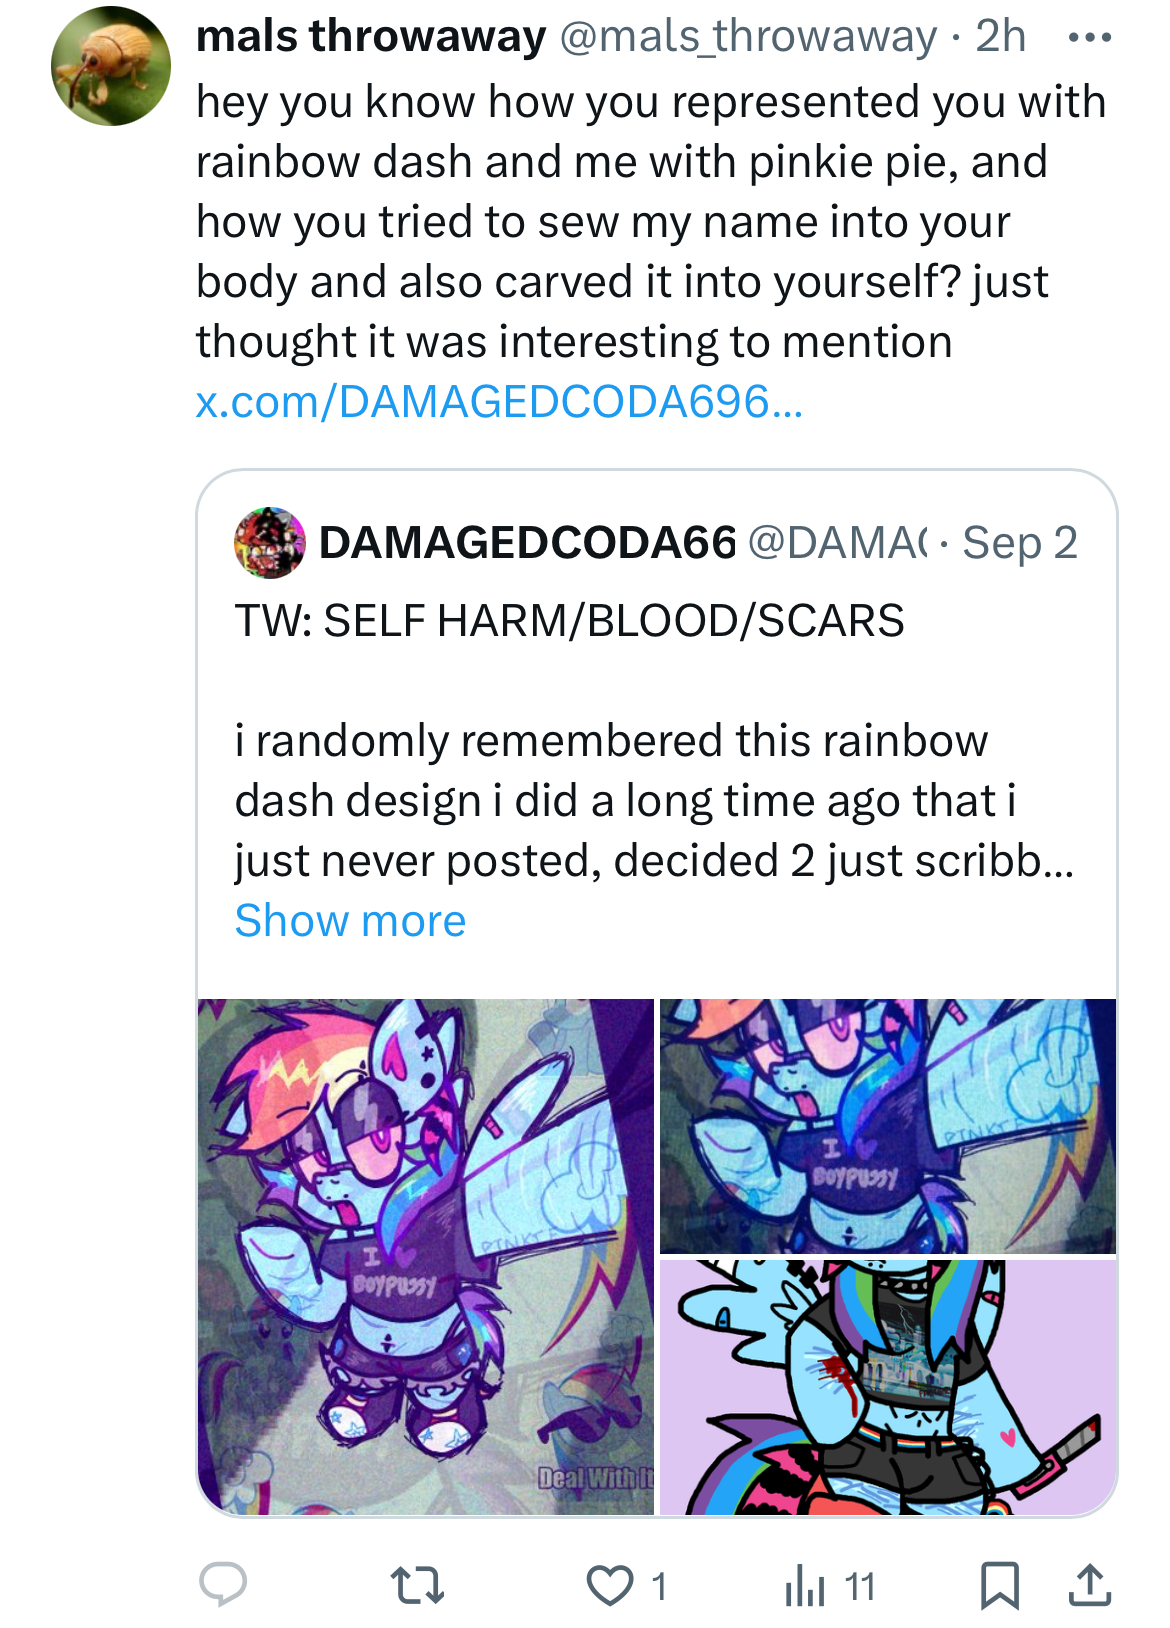Open the mals throwaway display name
The height and width of the screenshot is (1628, 1170).
tap(371, 36)
